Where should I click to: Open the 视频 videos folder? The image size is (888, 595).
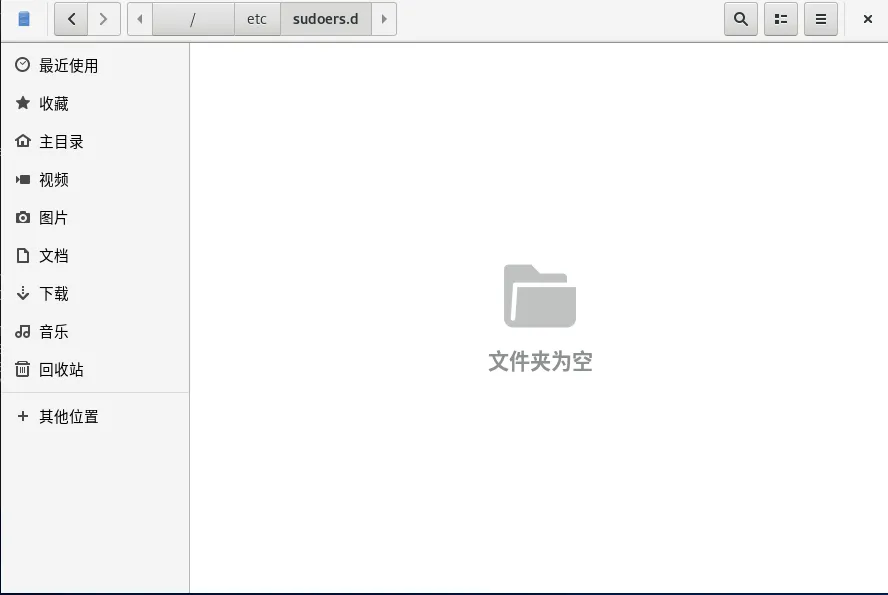coord(54,180)
